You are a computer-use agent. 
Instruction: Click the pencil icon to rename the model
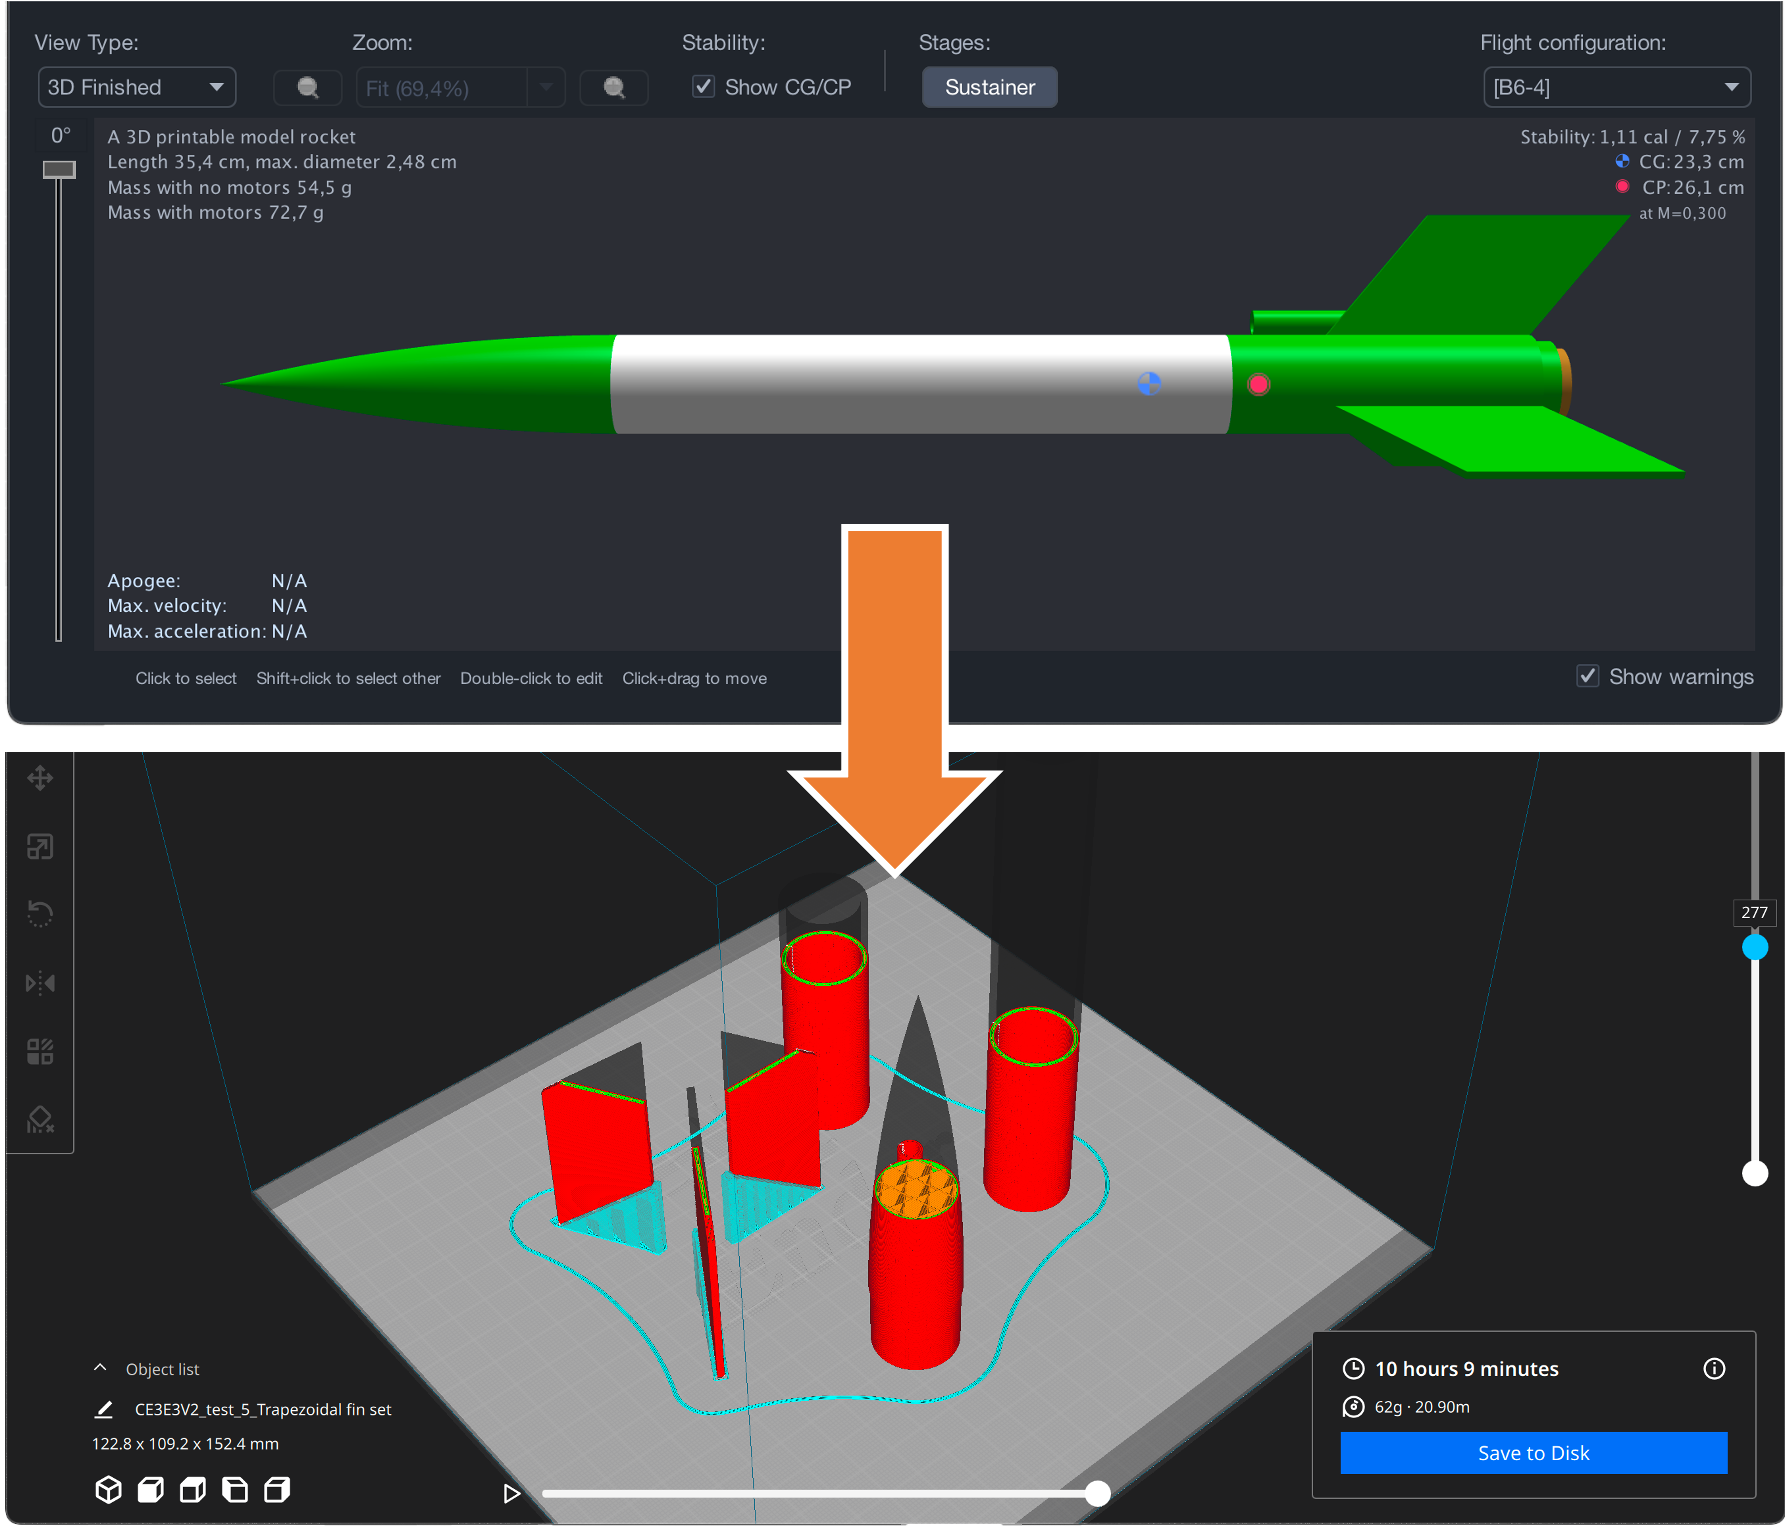(105, 1409)
